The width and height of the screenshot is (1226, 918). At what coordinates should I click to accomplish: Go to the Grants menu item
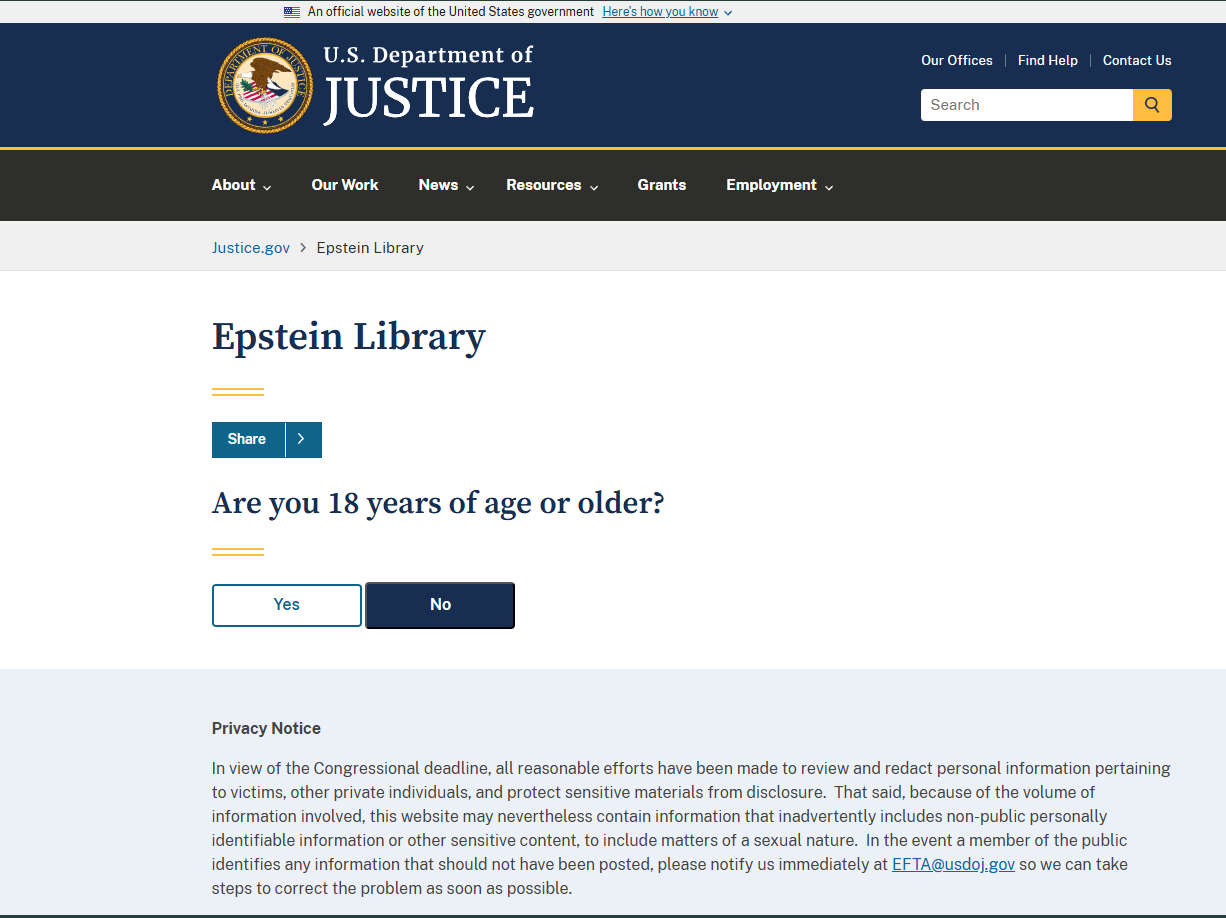662,185
